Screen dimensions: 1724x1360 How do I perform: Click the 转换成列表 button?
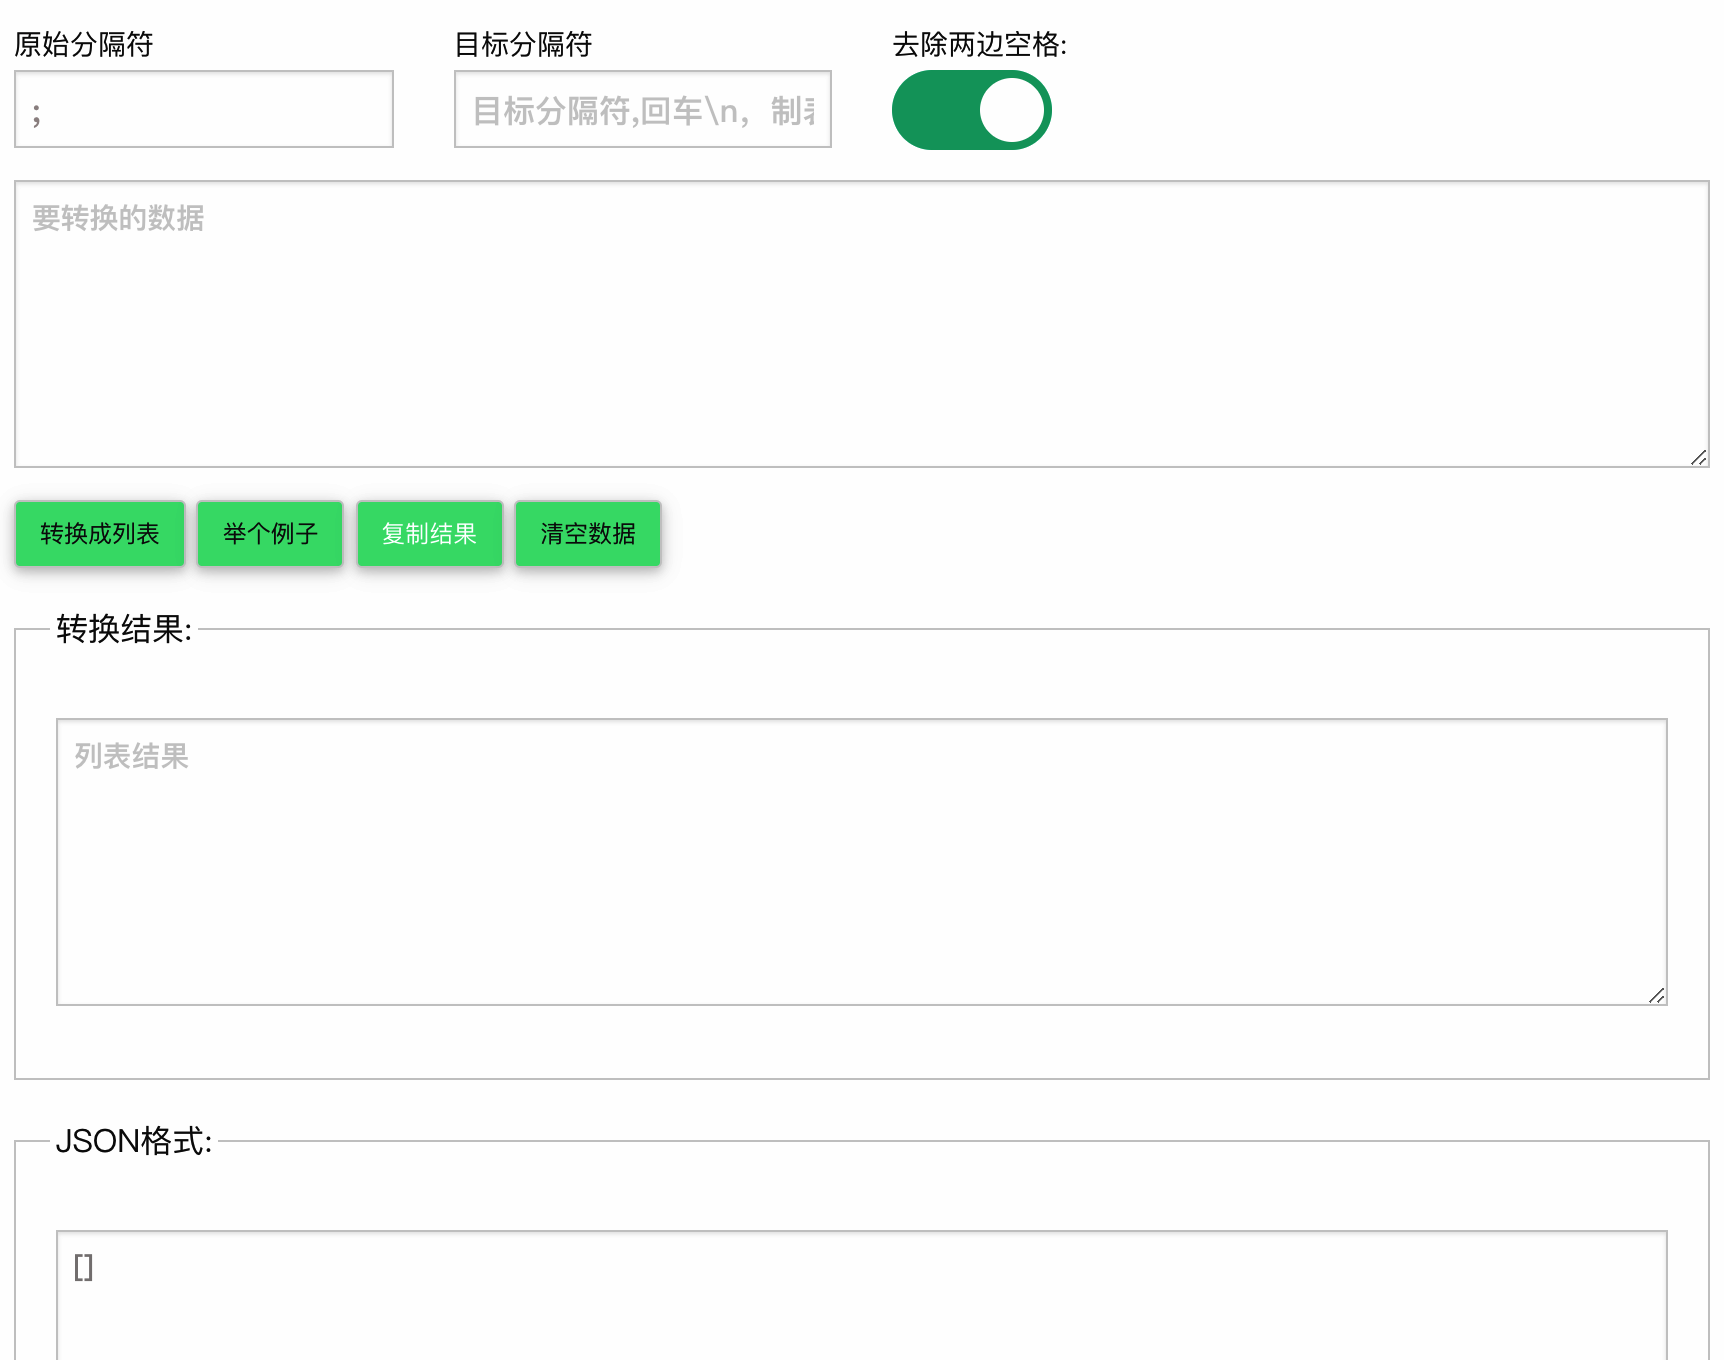point(100,534)
